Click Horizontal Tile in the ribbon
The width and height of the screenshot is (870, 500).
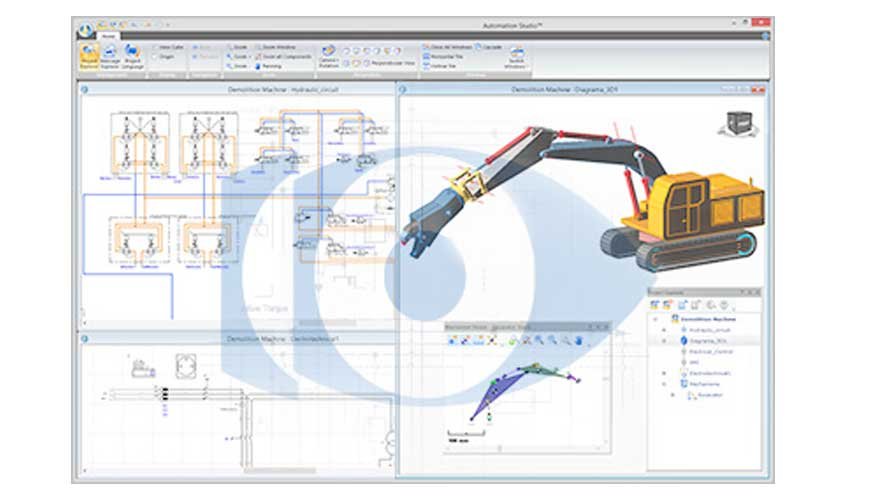pyautogui.click(x=443, y=57)
